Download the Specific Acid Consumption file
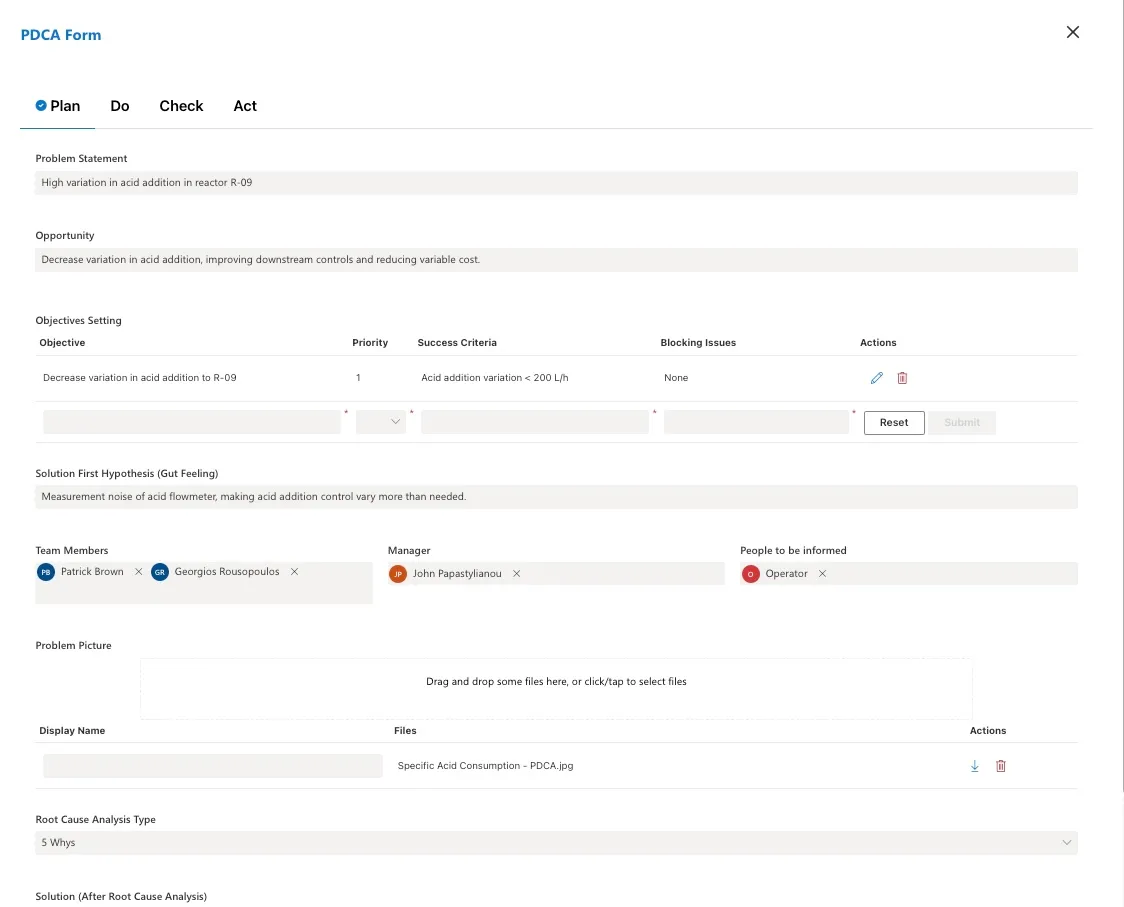The width and height of the screenshot is (1124, 907). click(x=975, y=766)
